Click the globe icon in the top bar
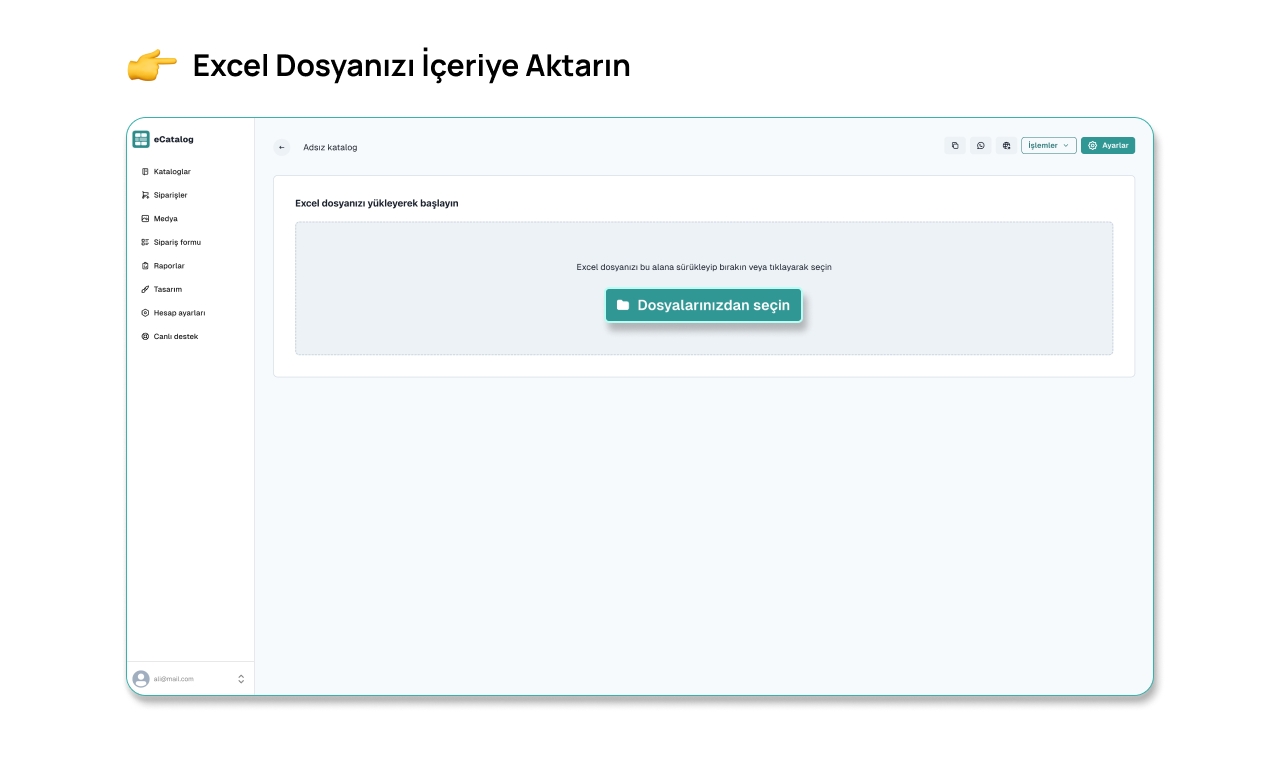Screen dimensions: 1280x769 pyautogui.click(x=1006, y=145)
